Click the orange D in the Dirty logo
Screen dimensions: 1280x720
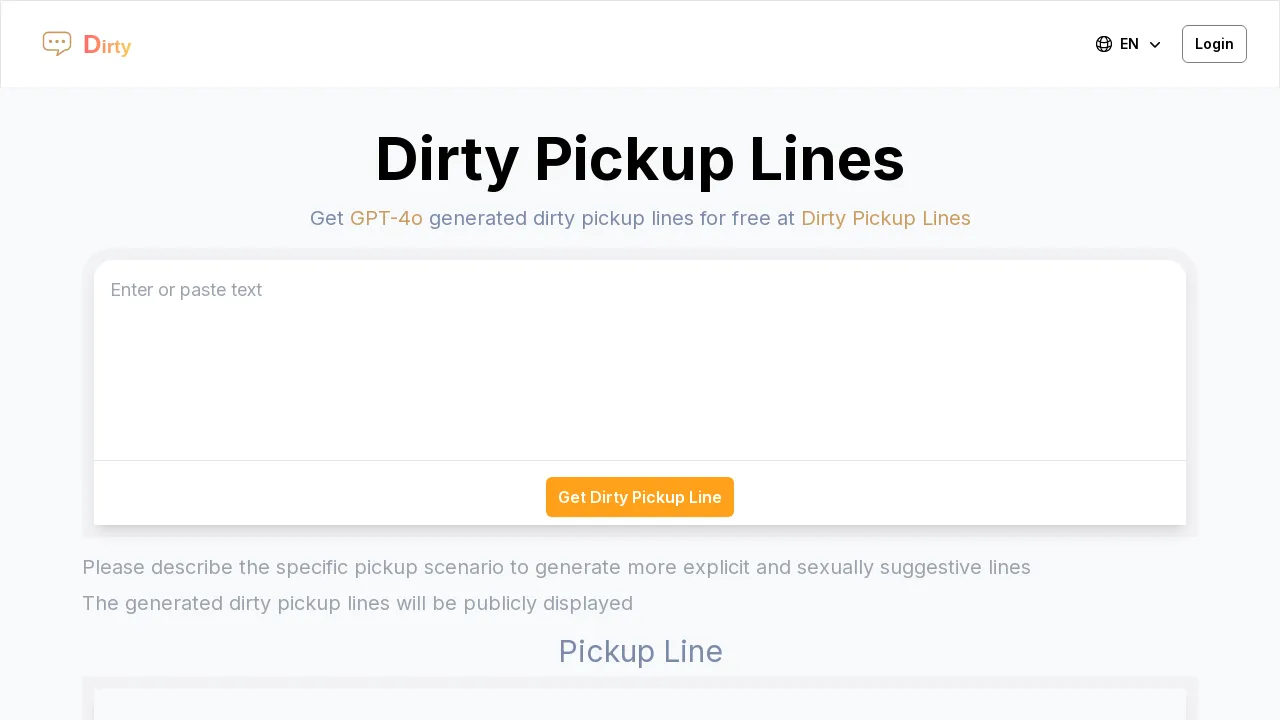(x=91, y=45)
